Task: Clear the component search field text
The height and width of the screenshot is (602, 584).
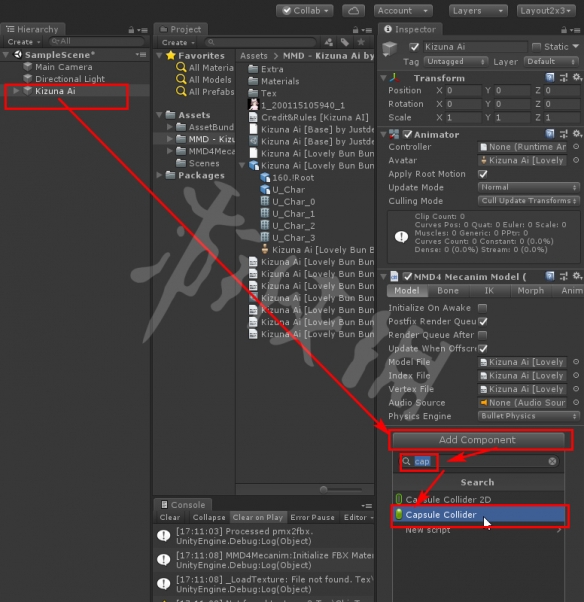Action: coord(552,461)
